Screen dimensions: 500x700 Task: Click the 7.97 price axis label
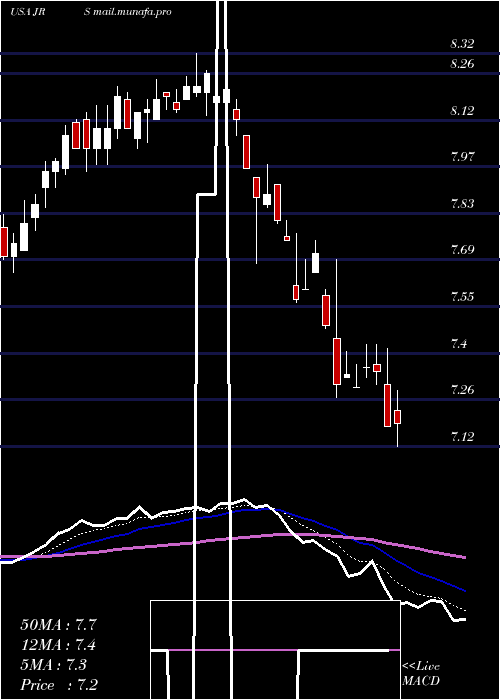pyautogui.click(x=462, y=157)
